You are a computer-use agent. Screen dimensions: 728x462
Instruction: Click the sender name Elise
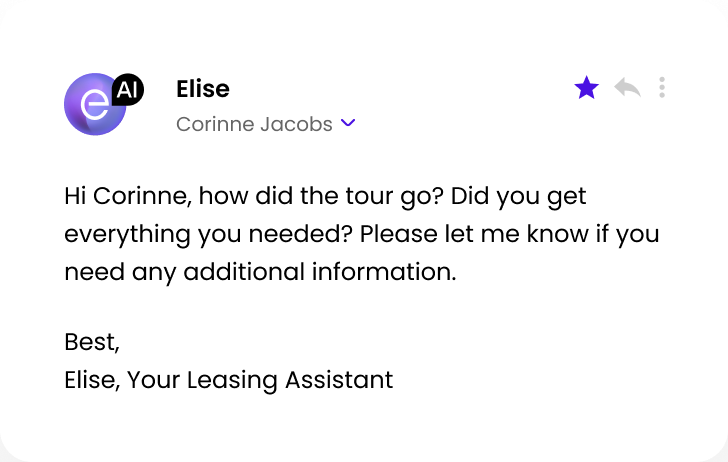202,89
